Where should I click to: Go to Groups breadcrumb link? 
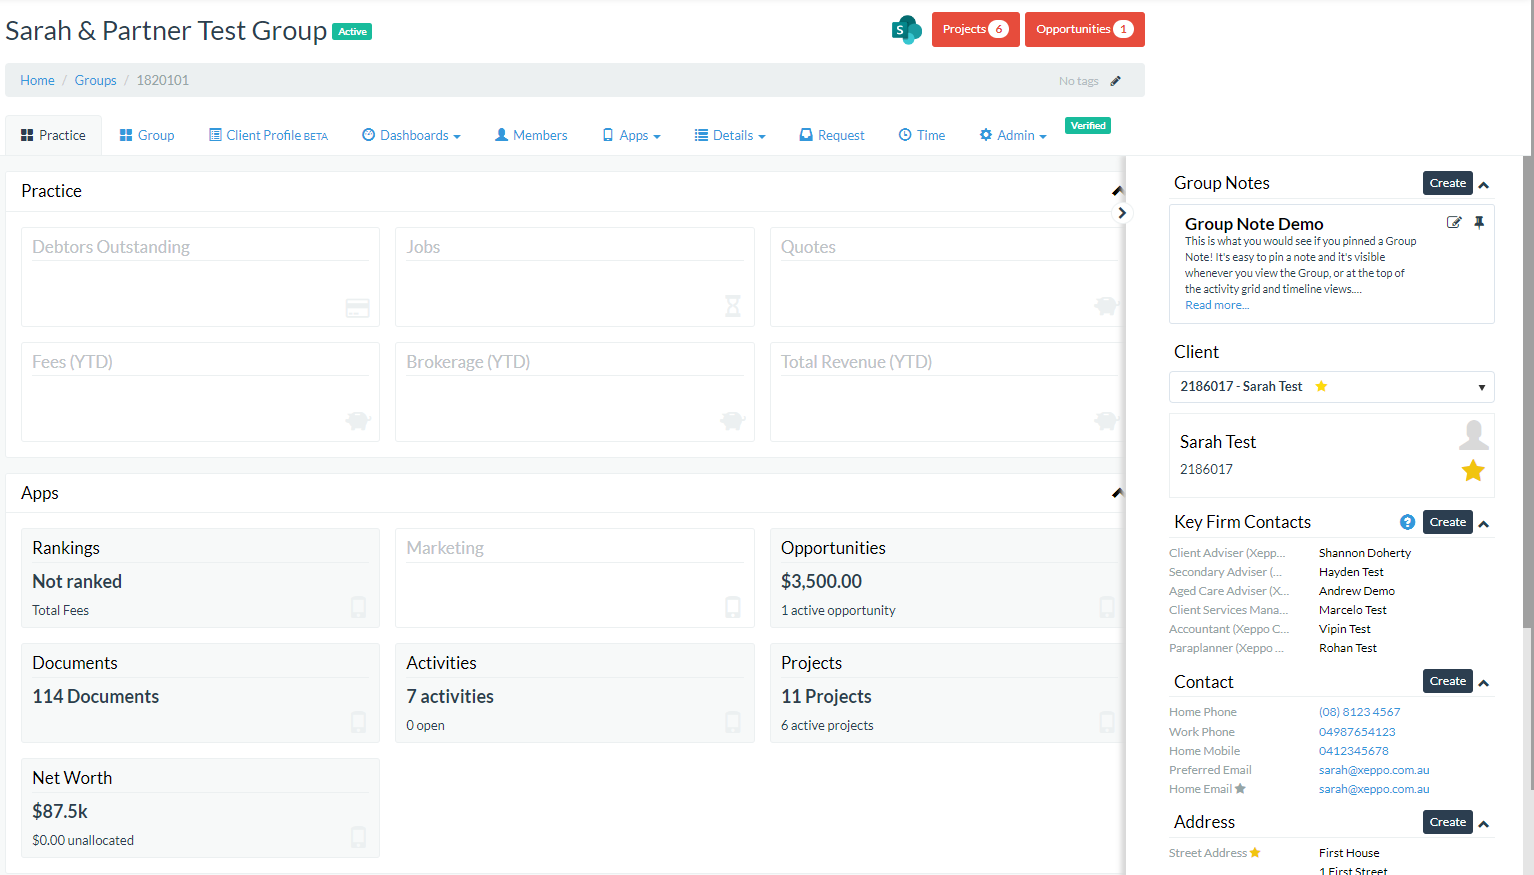(95, 80)
